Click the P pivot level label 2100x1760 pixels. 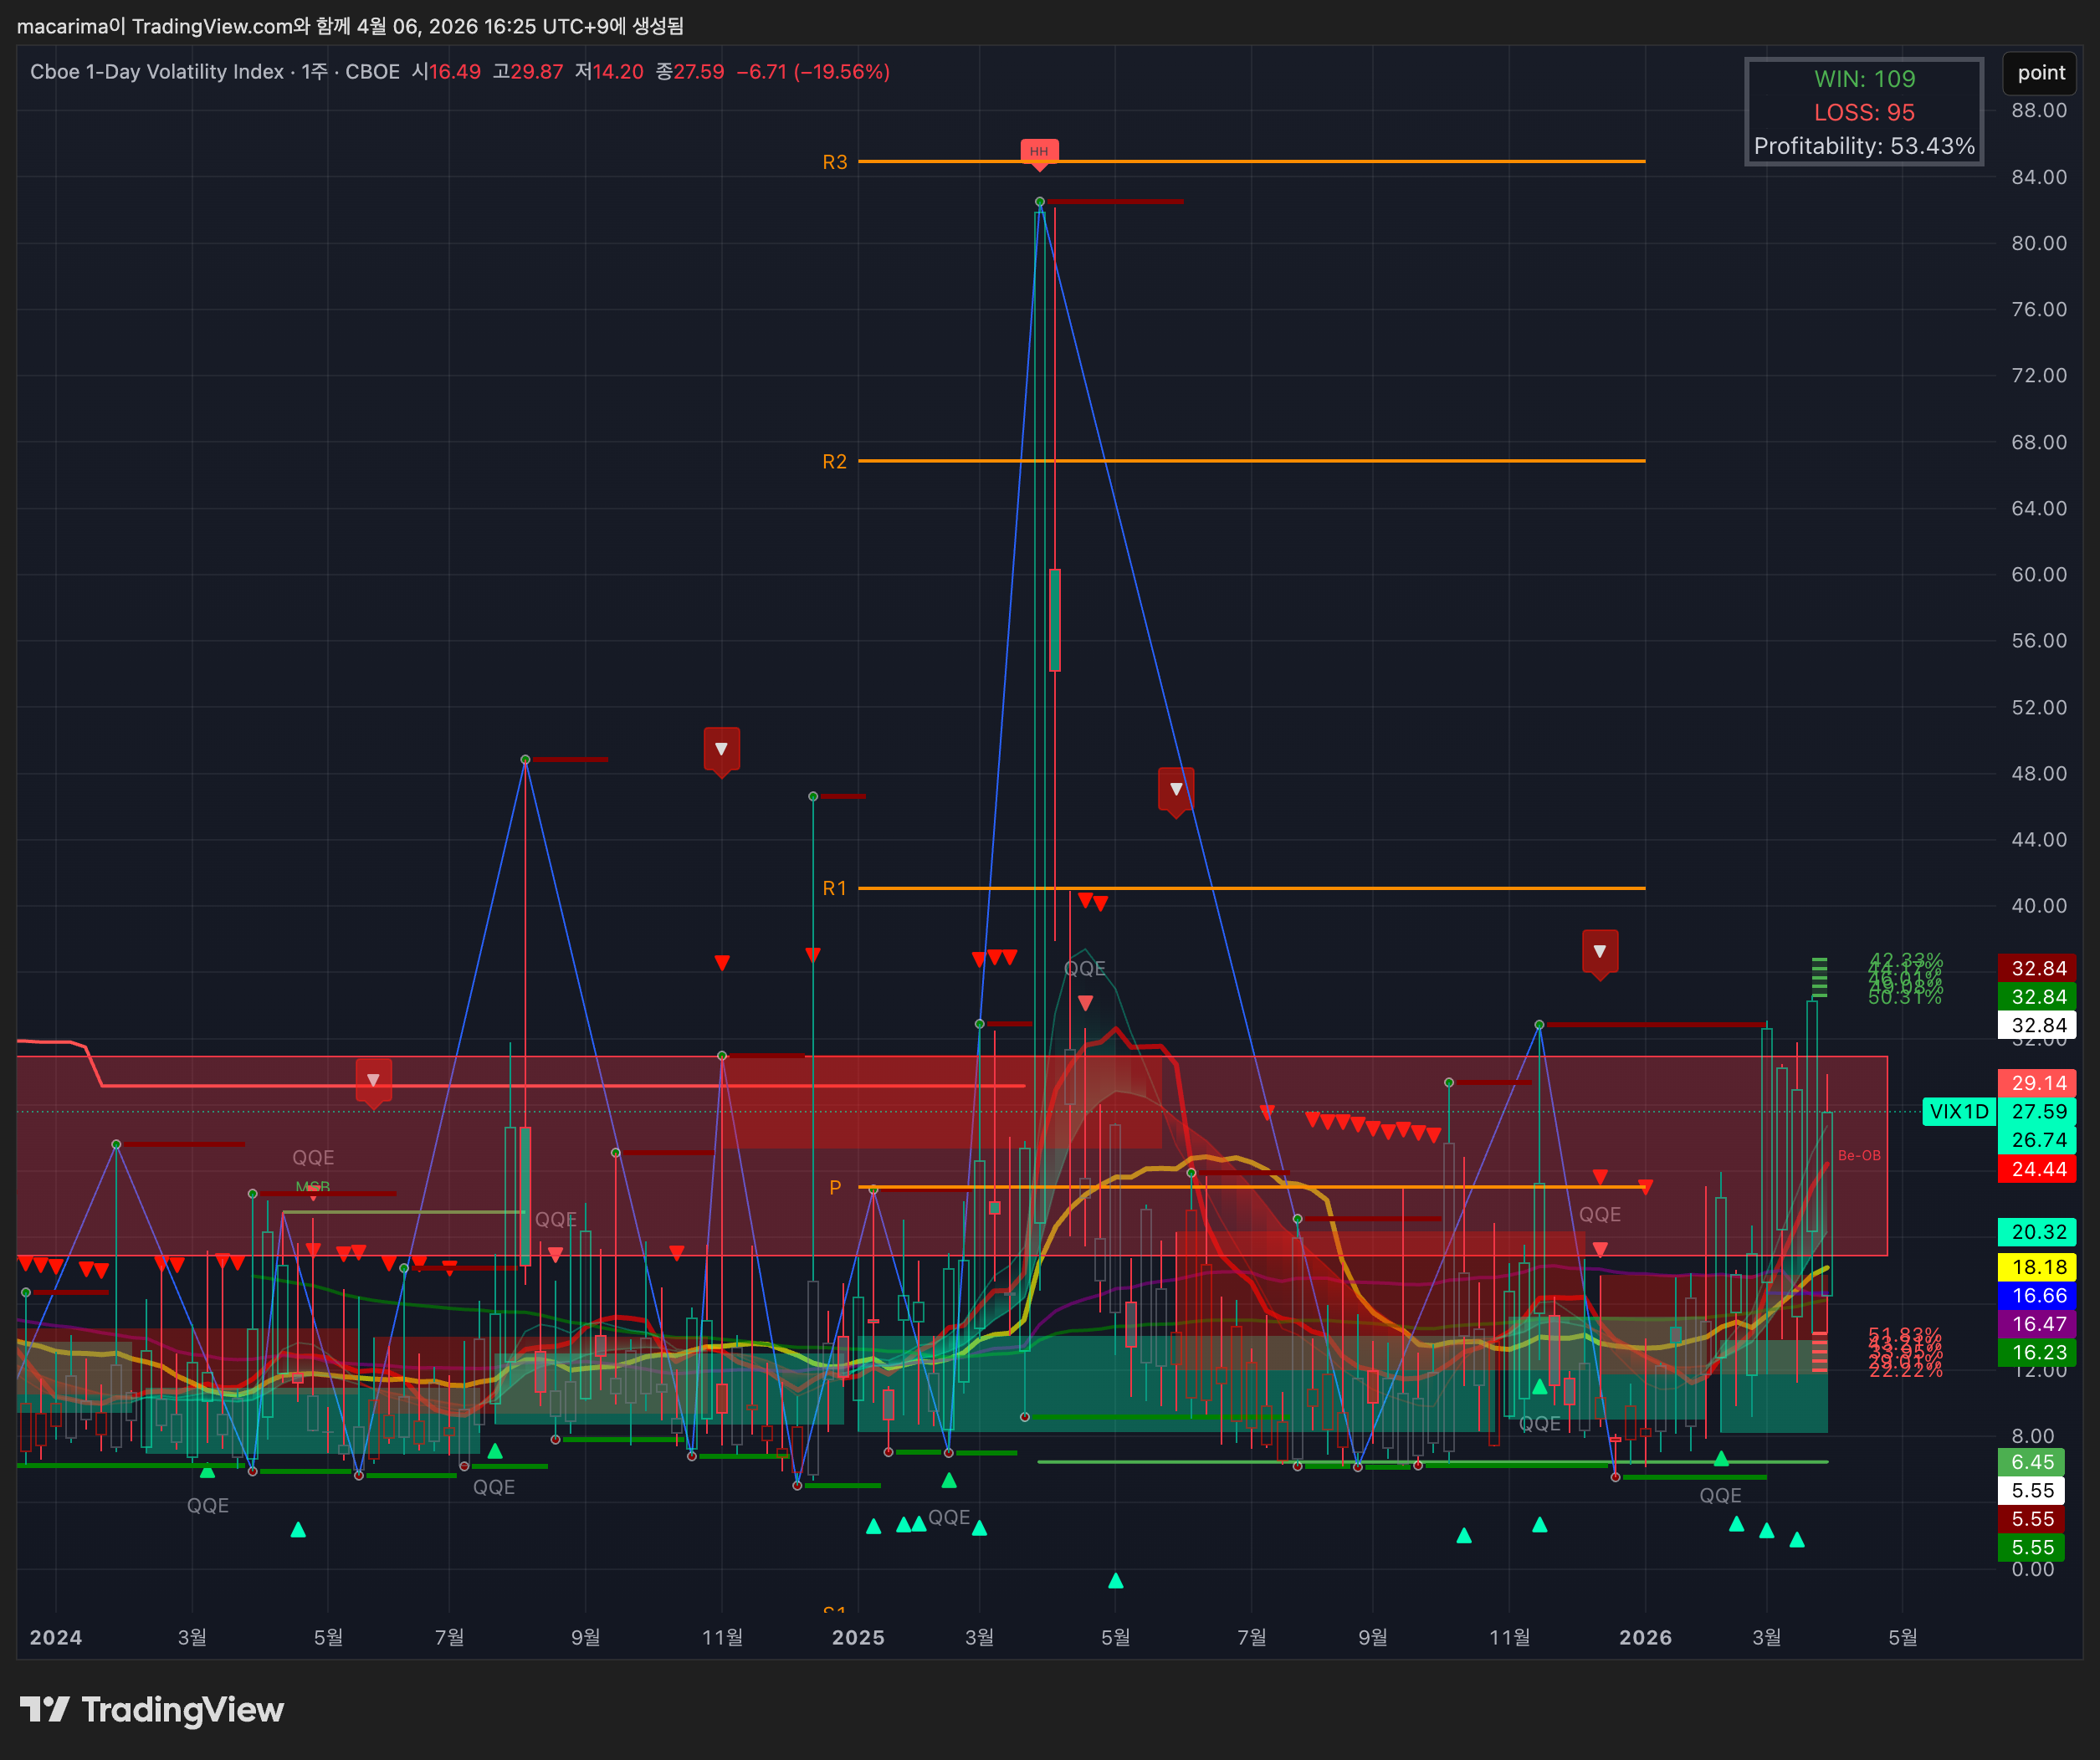tap(835, 1187)
